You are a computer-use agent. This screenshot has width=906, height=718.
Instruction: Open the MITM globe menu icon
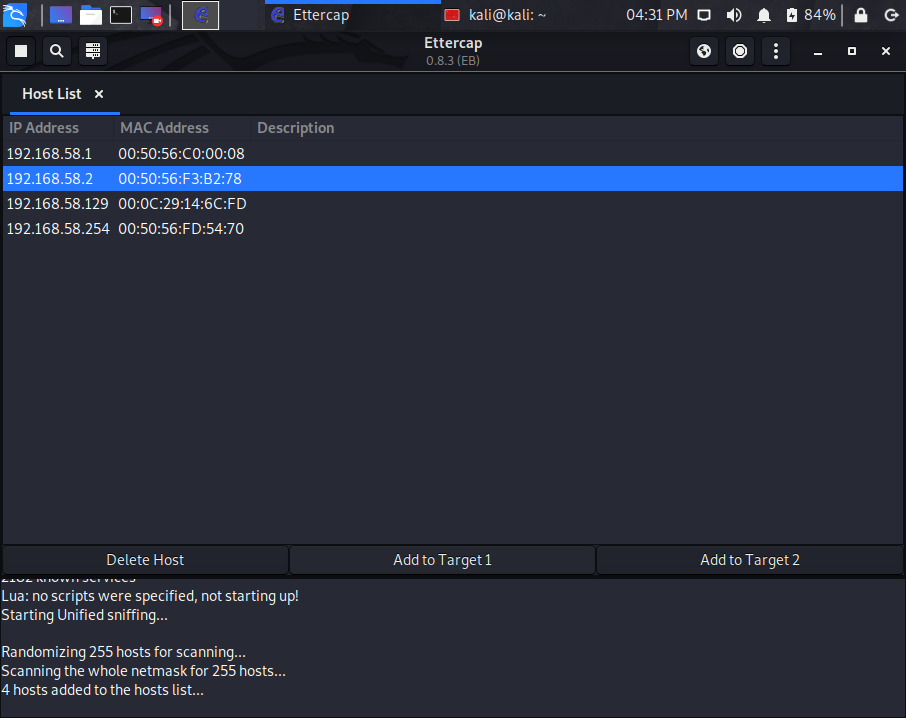pos(704,51)
